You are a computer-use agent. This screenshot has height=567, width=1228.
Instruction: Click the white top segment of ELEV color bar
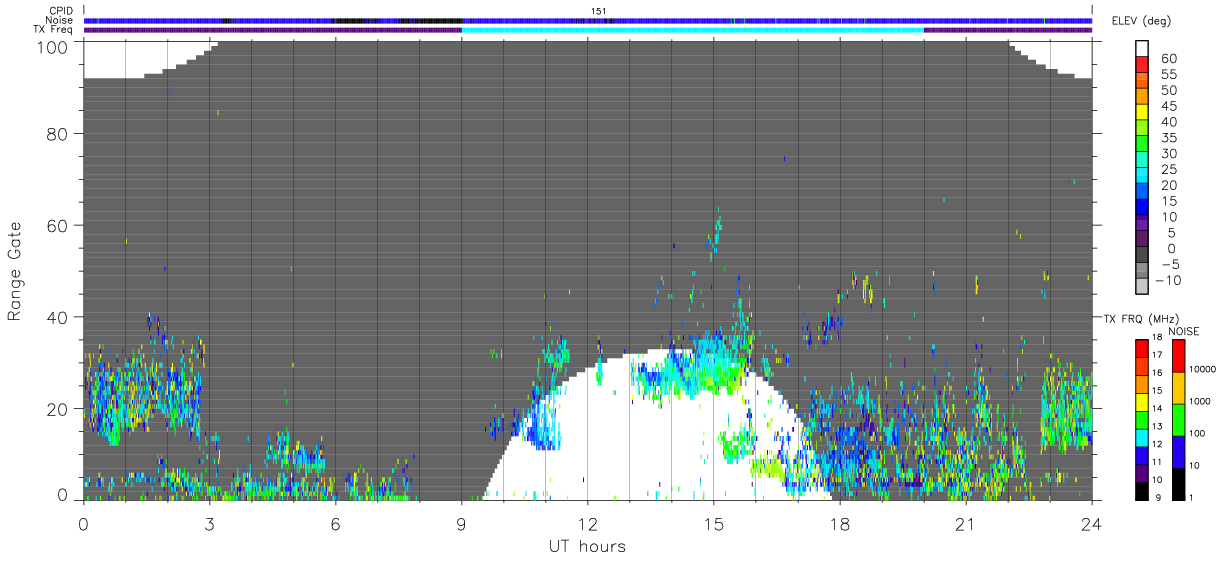1142,50
